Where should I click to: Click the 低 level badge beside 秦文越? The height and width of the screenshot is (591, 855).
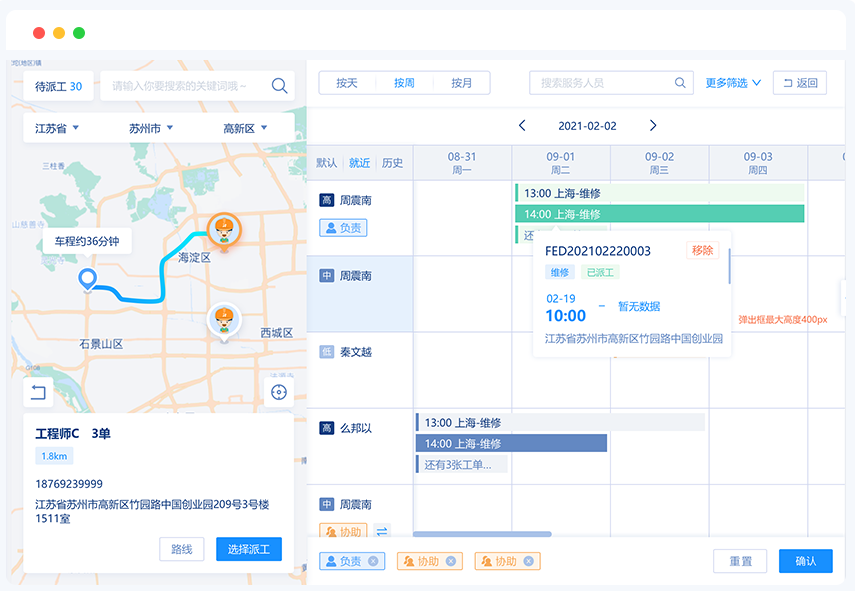click(x=326, y=352)
